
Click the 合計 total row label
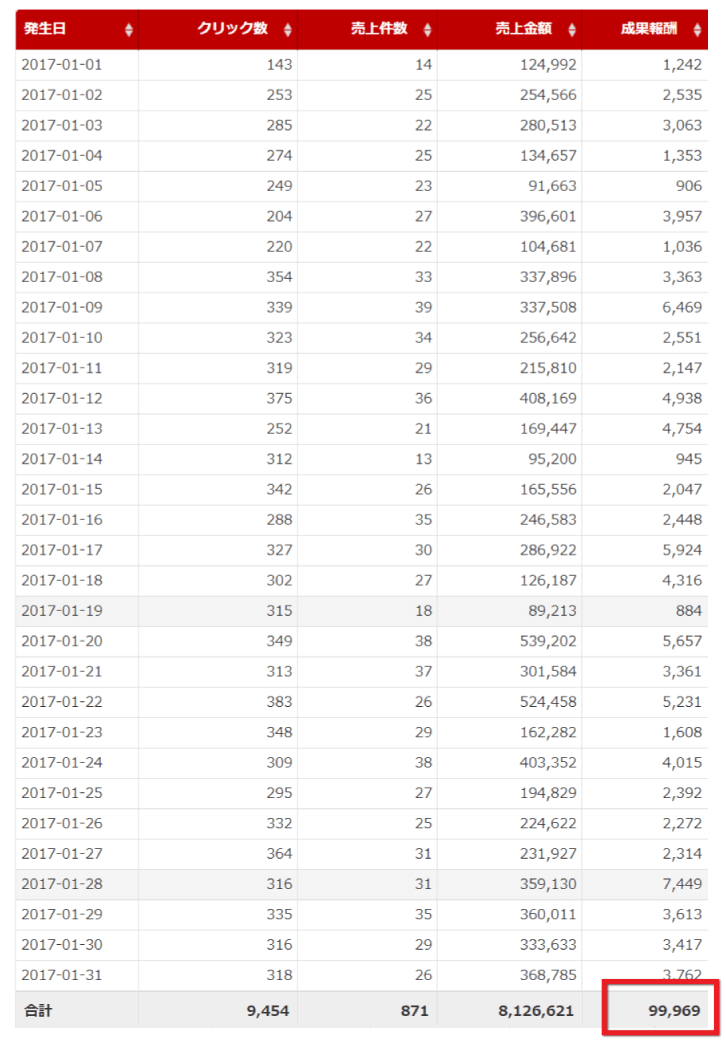(x=38, y=1011)
